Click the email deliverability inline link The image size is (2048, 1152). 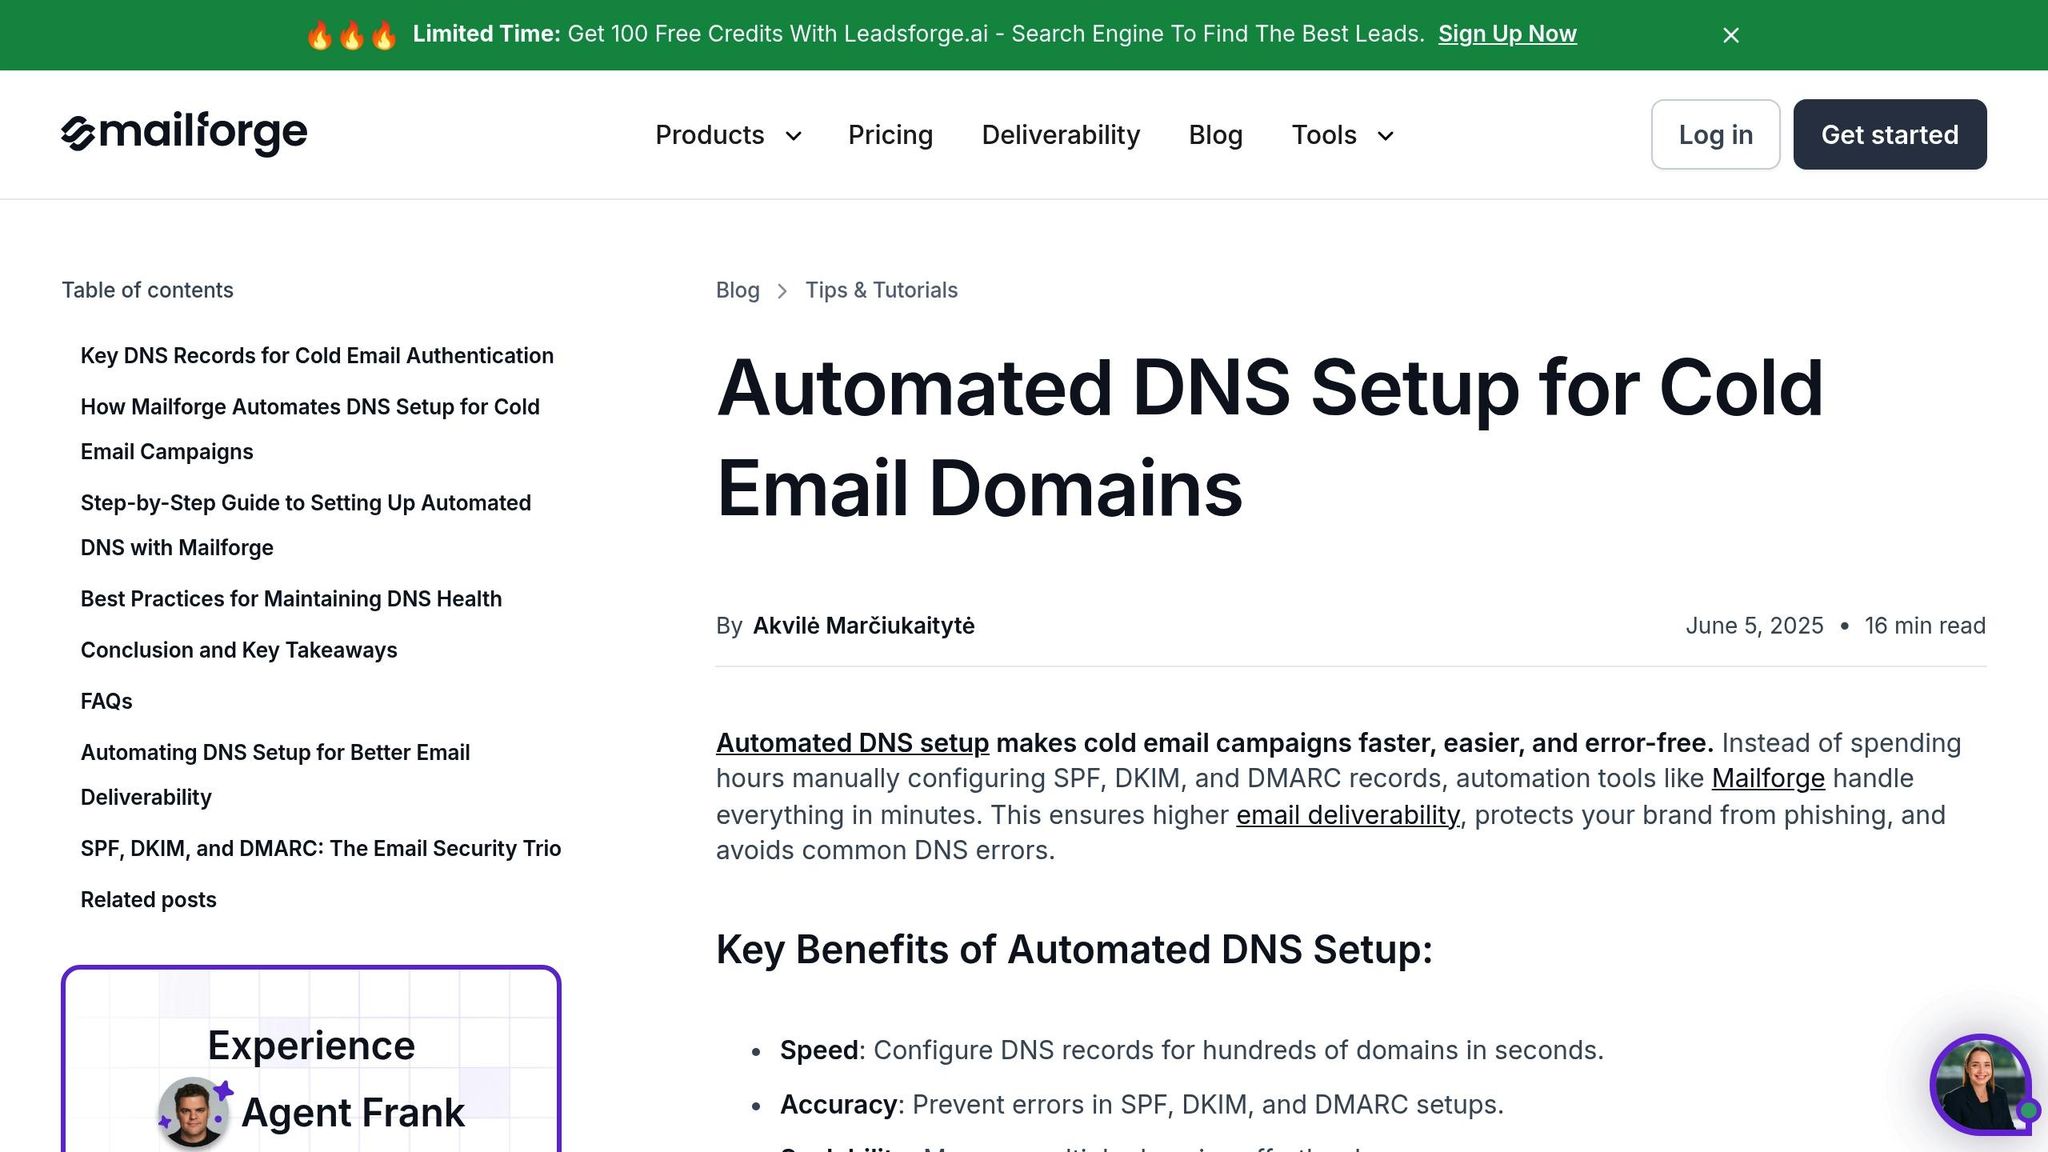pyautogui.click(x=1347, y=815)
